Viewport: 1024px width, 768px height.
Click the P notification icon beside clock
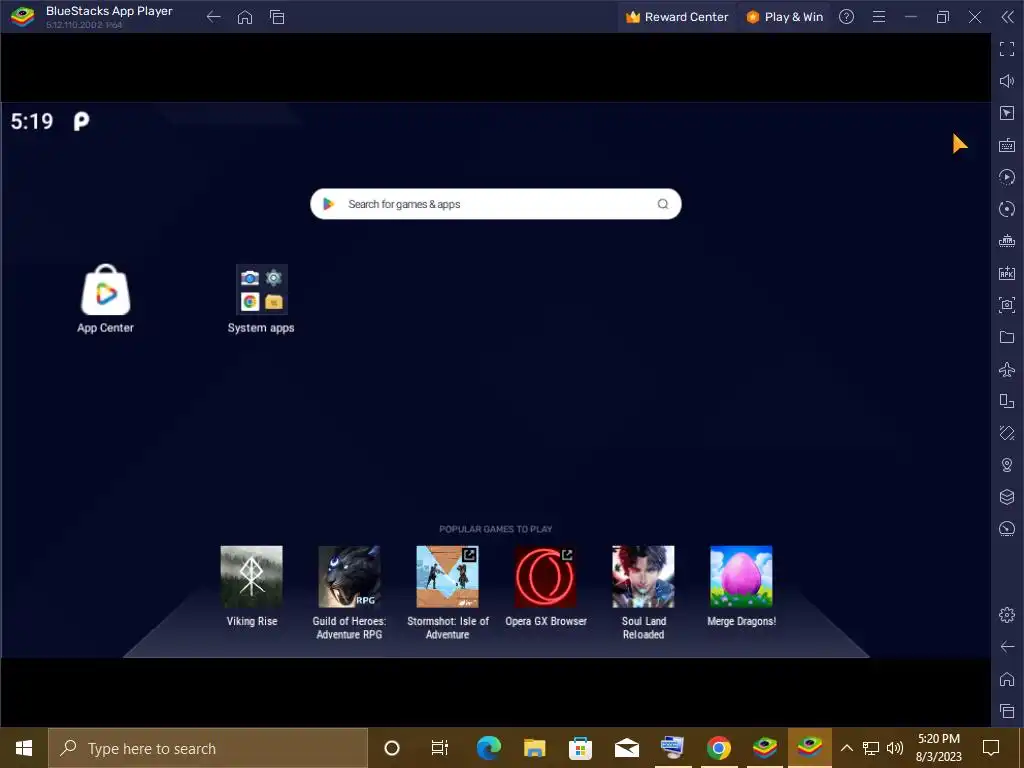[x=81, y=121]
